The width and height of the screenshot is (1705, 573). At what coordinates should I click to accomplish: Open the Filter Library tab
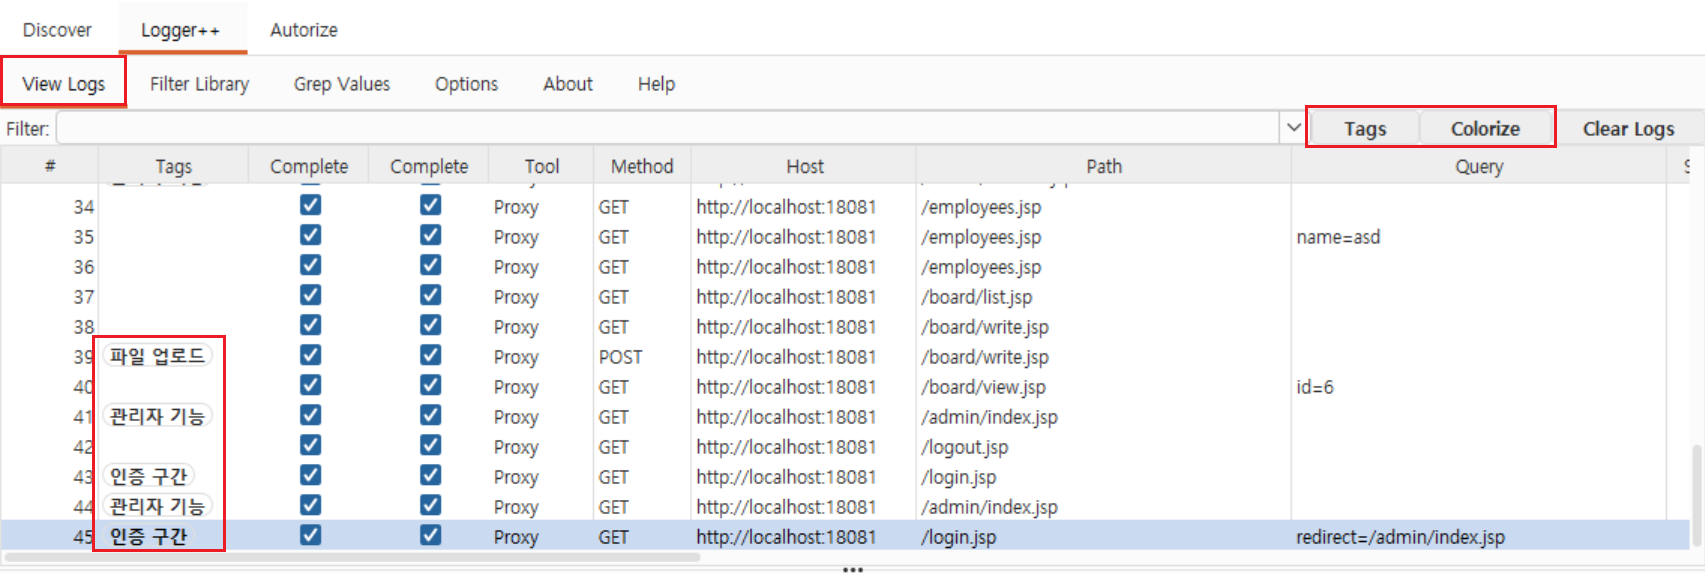(199, 84)
